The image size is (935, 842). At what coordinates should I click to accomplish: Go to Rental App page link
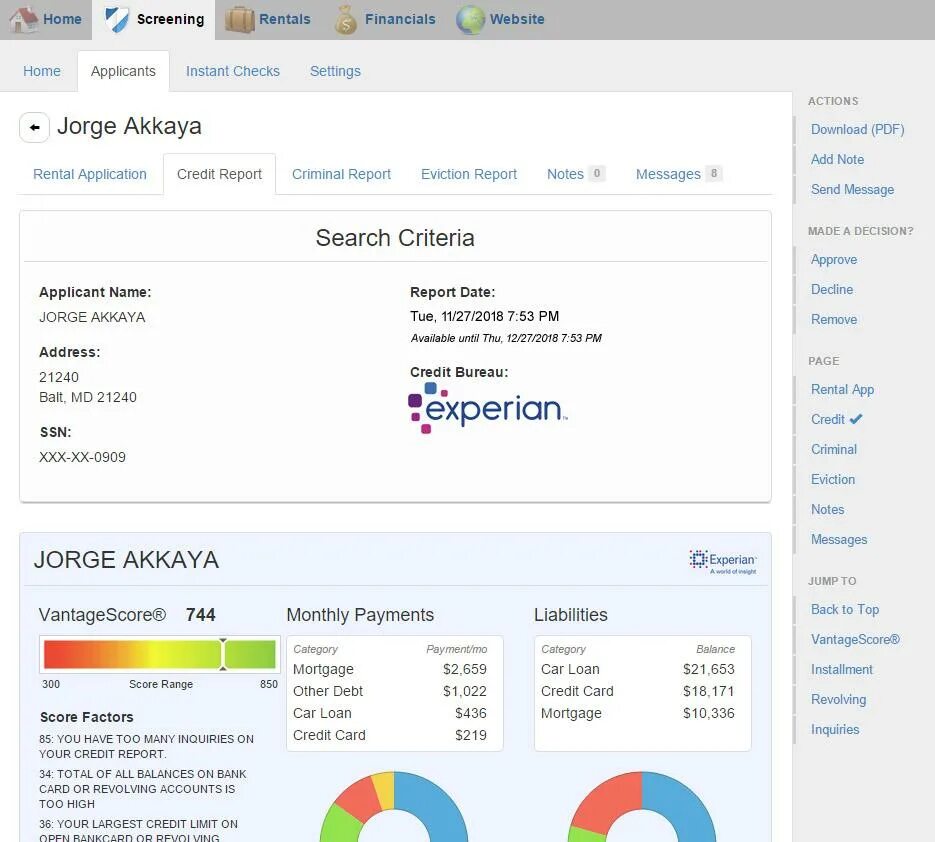pyautogui.click(x=843, y=389)
